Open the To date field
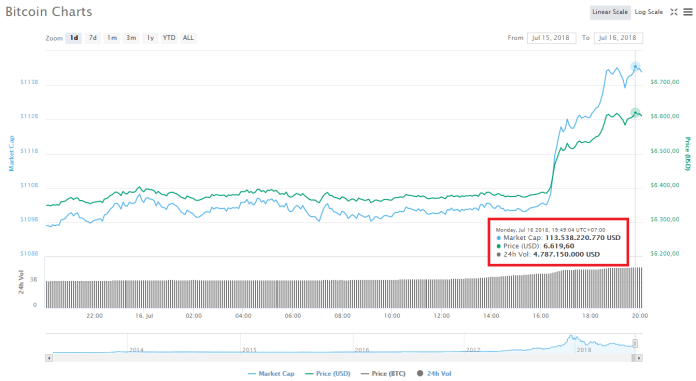Screen dimensions: 696x381 point(618,38)
